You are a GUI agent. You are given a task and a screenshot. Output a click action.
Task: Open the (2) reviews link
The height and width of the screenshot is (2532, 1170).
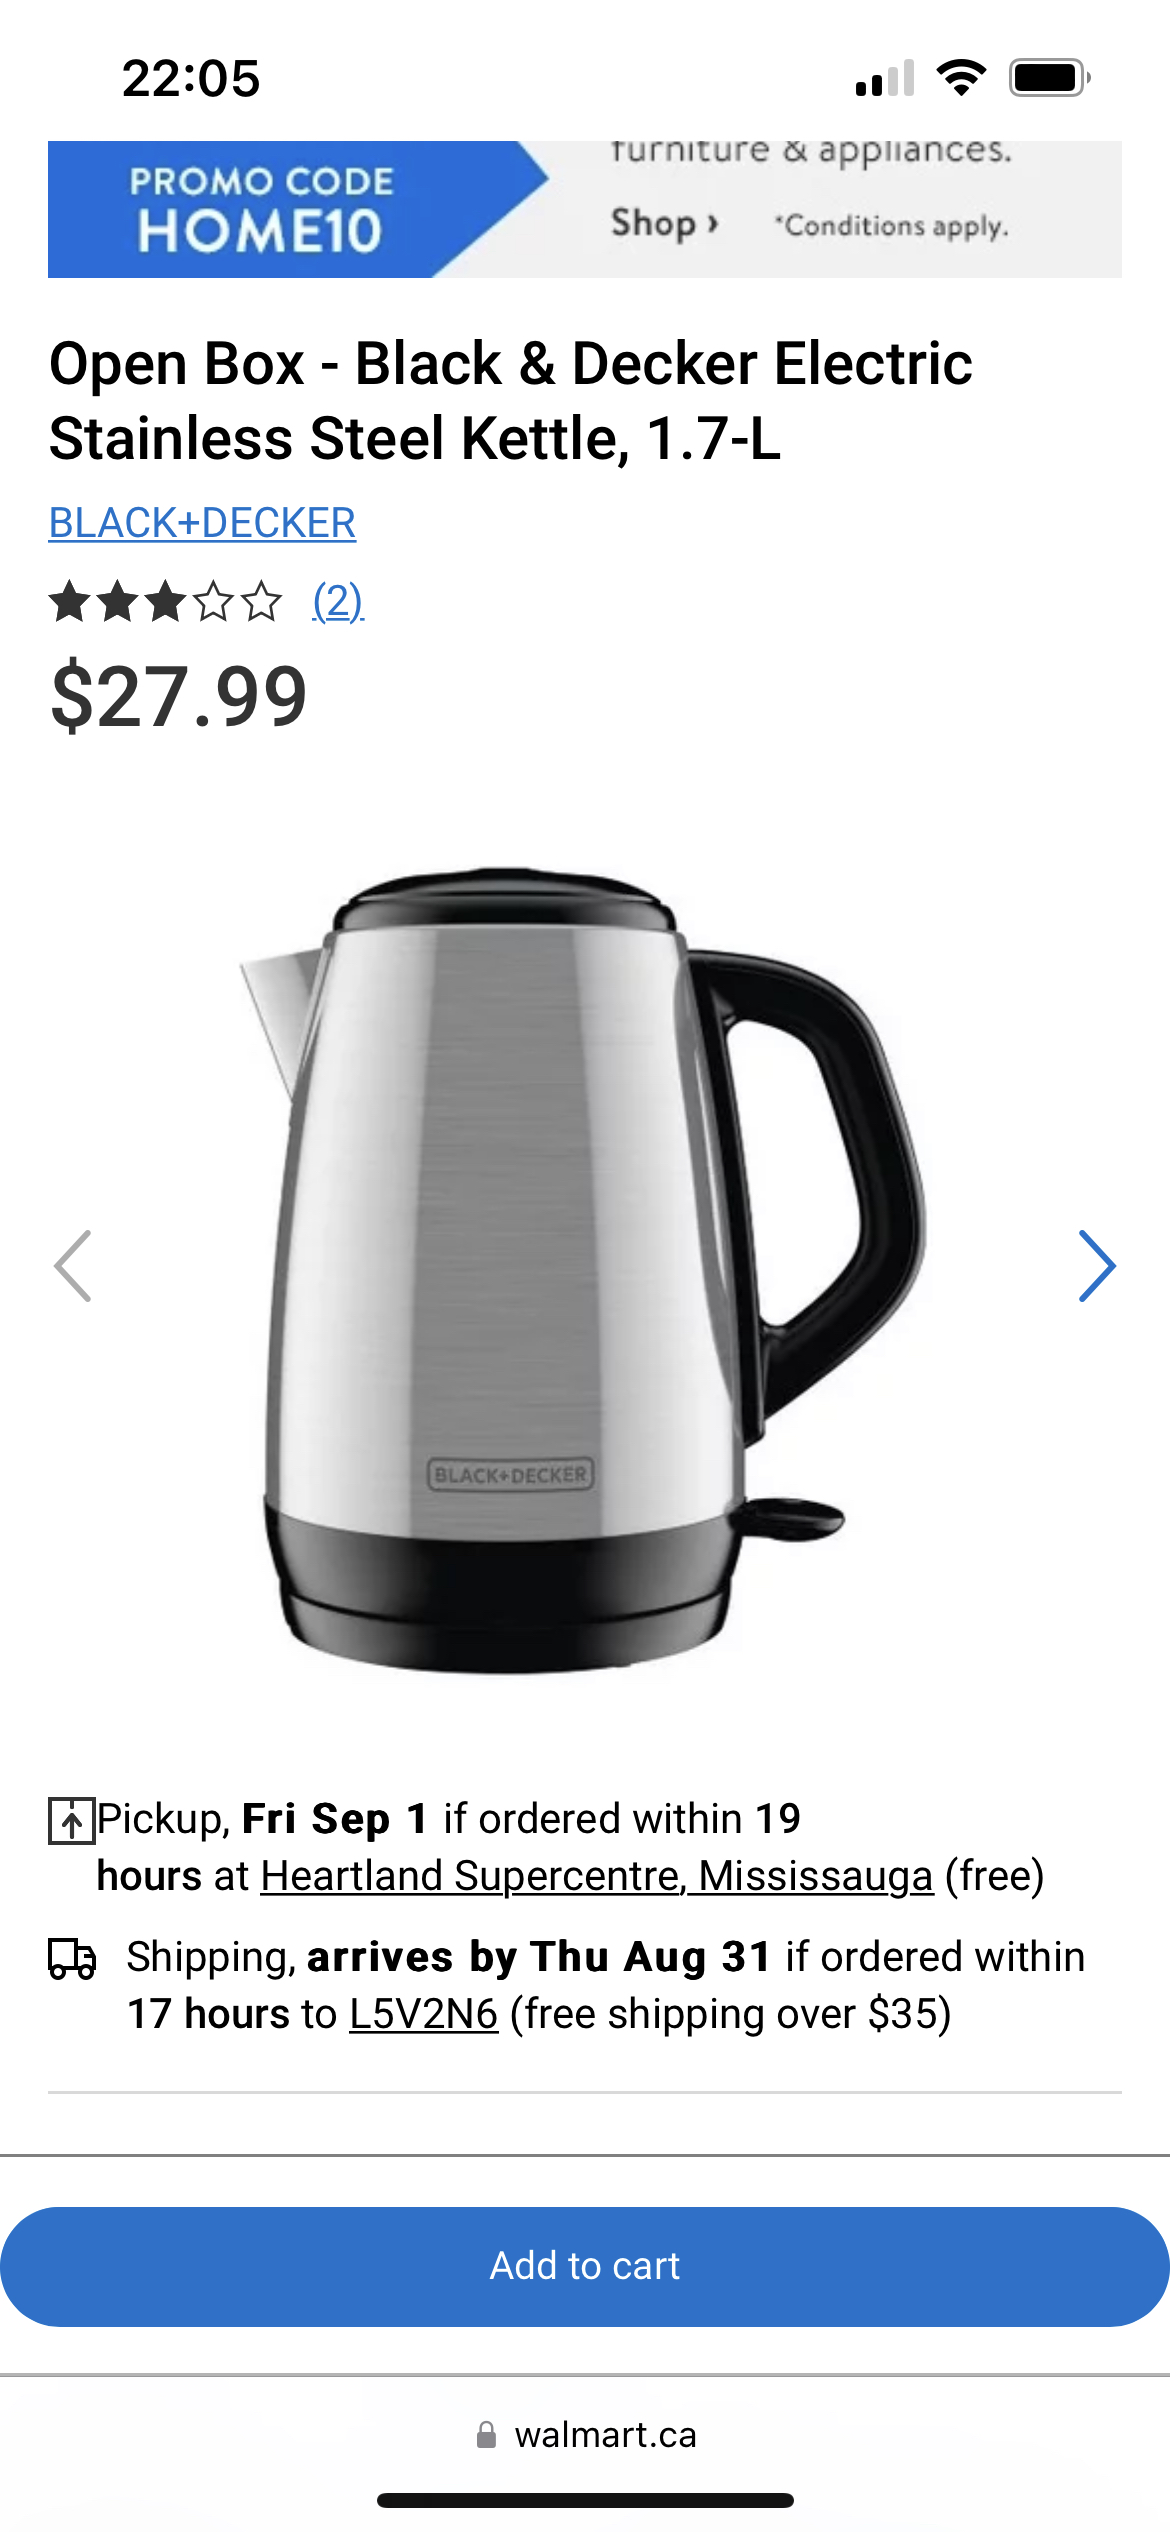click(x=338, y=602)
